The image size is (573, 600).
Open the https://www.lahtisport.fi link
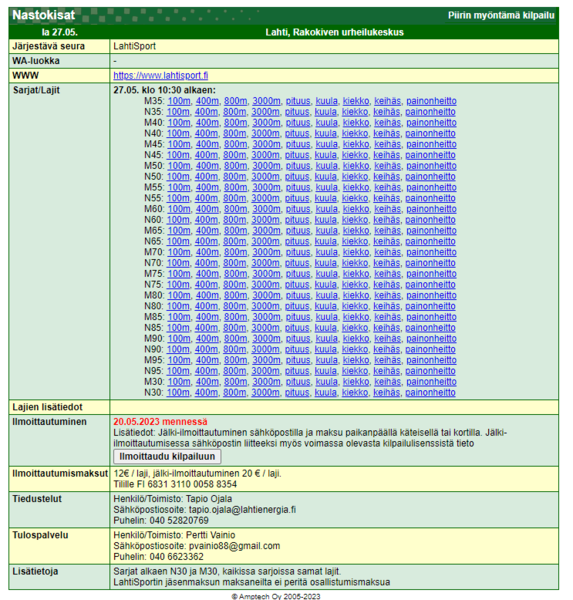[161, 75]
